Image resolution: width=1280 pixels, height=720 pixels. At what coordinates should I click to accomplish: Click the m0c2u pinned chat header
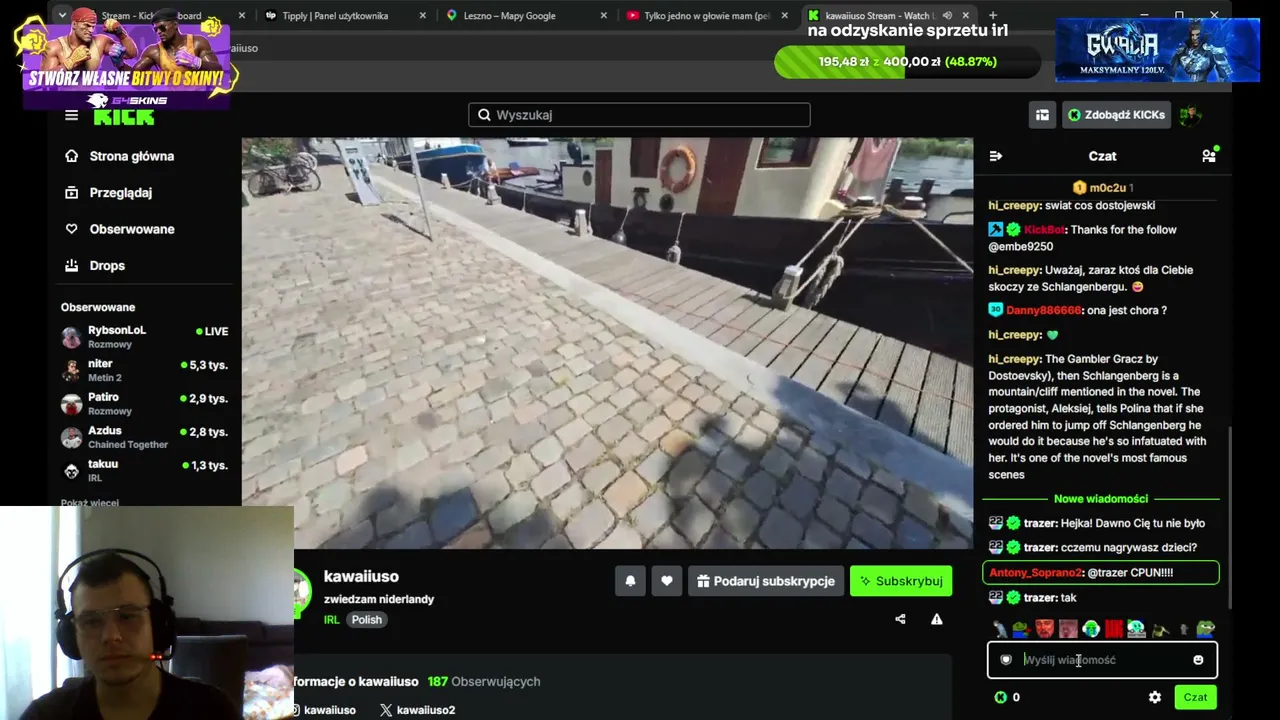[x=1102, y=188]
